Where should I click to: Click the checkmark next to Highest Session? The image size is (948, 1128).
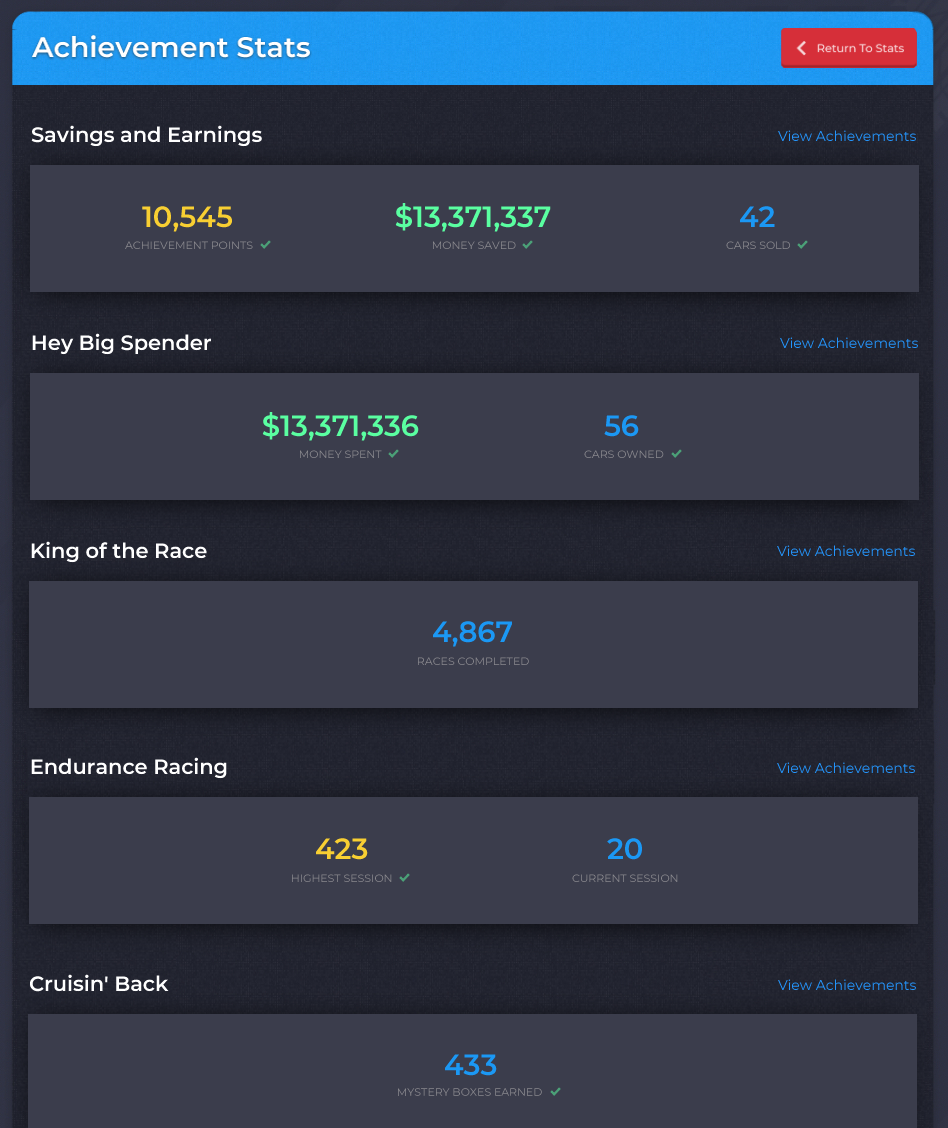[x=404, y=878]
